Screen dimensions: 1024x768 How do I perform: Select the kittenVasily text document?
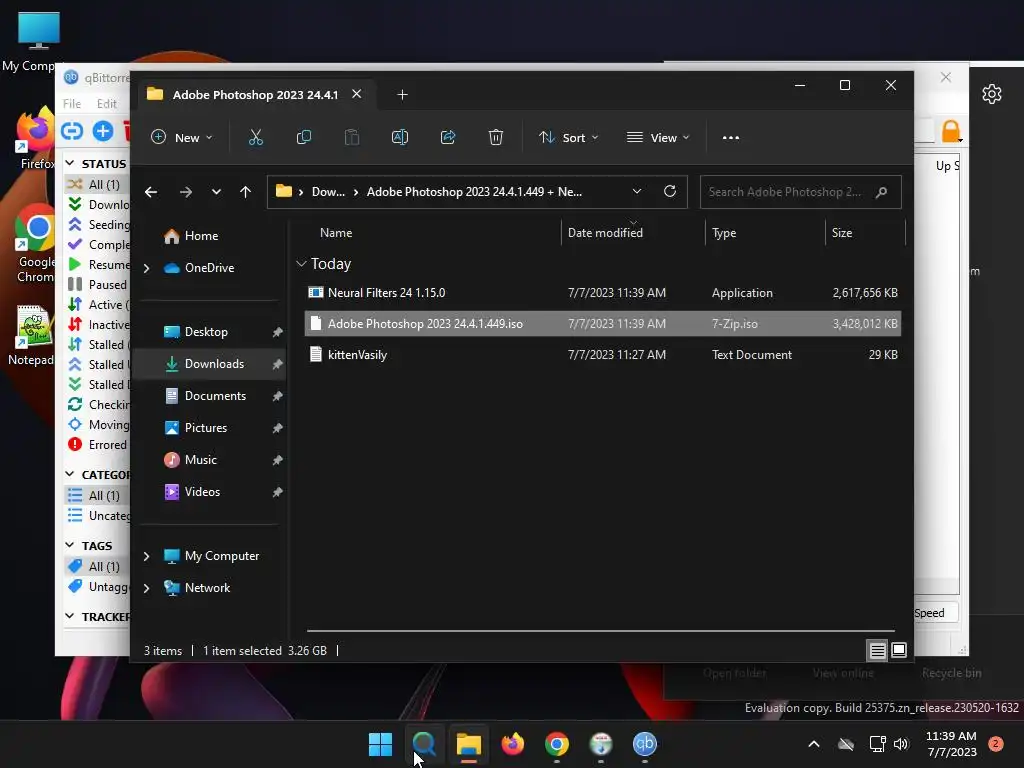click(603, 355)
